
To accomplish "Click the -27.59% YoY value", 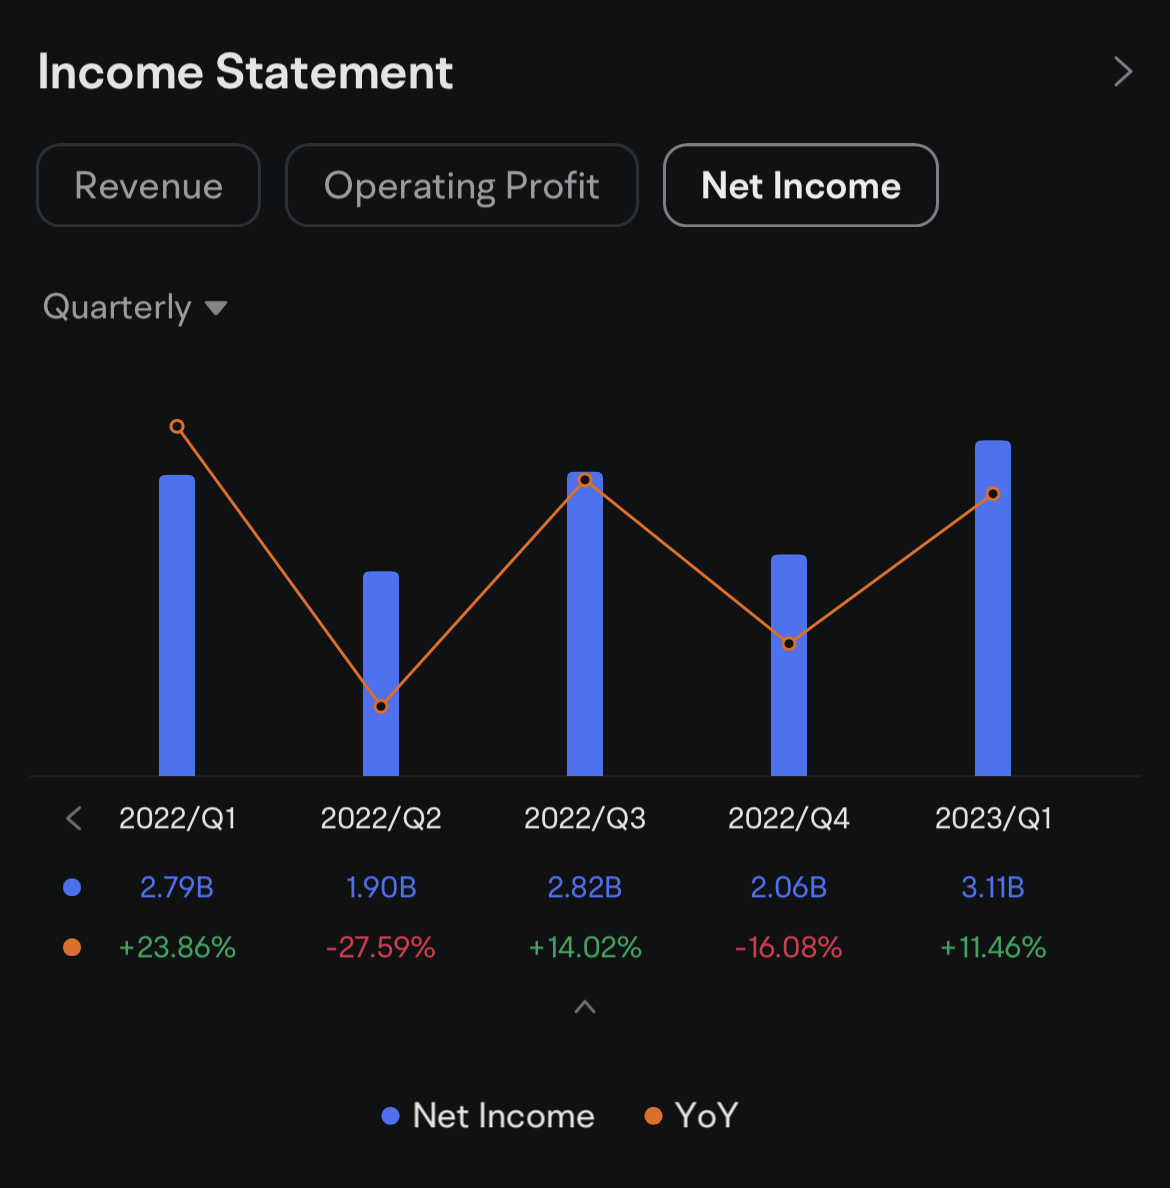I will coord(381,947).
